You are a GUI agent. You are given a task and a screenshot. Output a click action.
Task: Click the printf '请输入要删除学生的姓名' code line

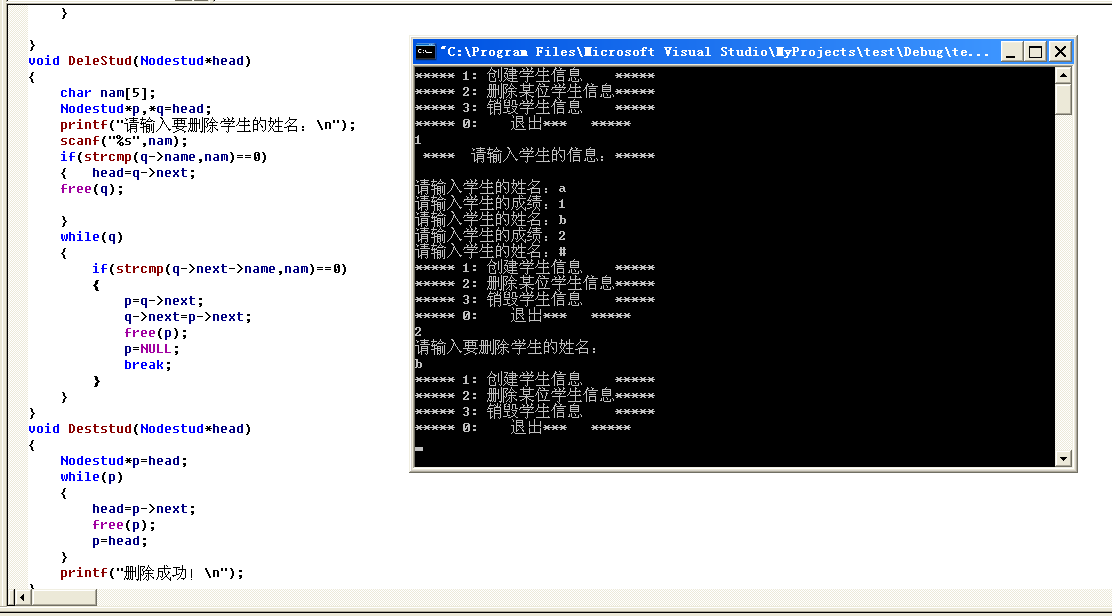coord(208,125)
